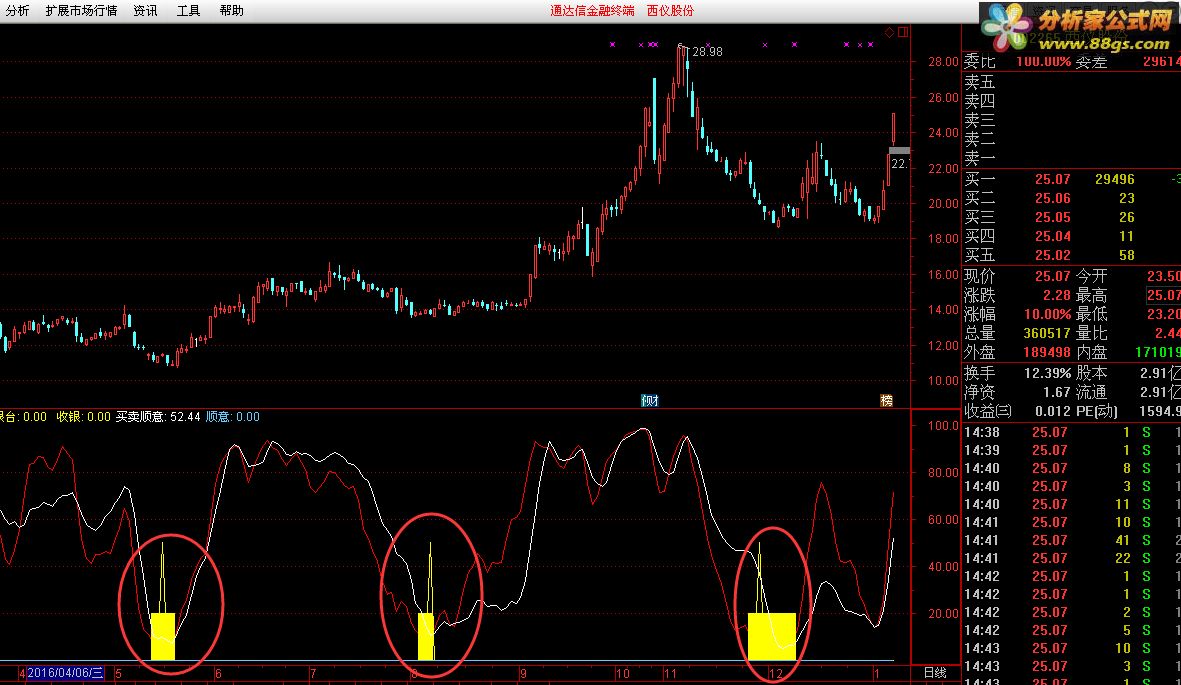Click the 换手 value 12.39%
Image resolution: width=1181 pixels, height=685 pixels.
click(1047, 373)
